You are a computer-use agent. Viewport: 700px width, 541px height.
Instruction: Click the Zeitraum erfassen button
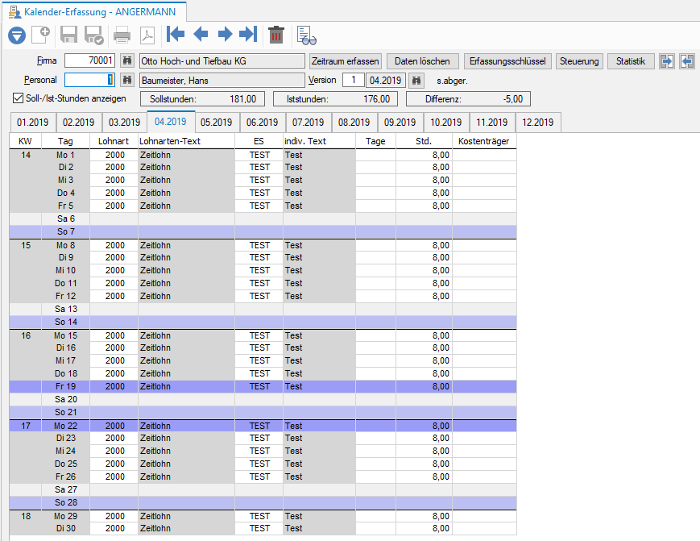345,61
